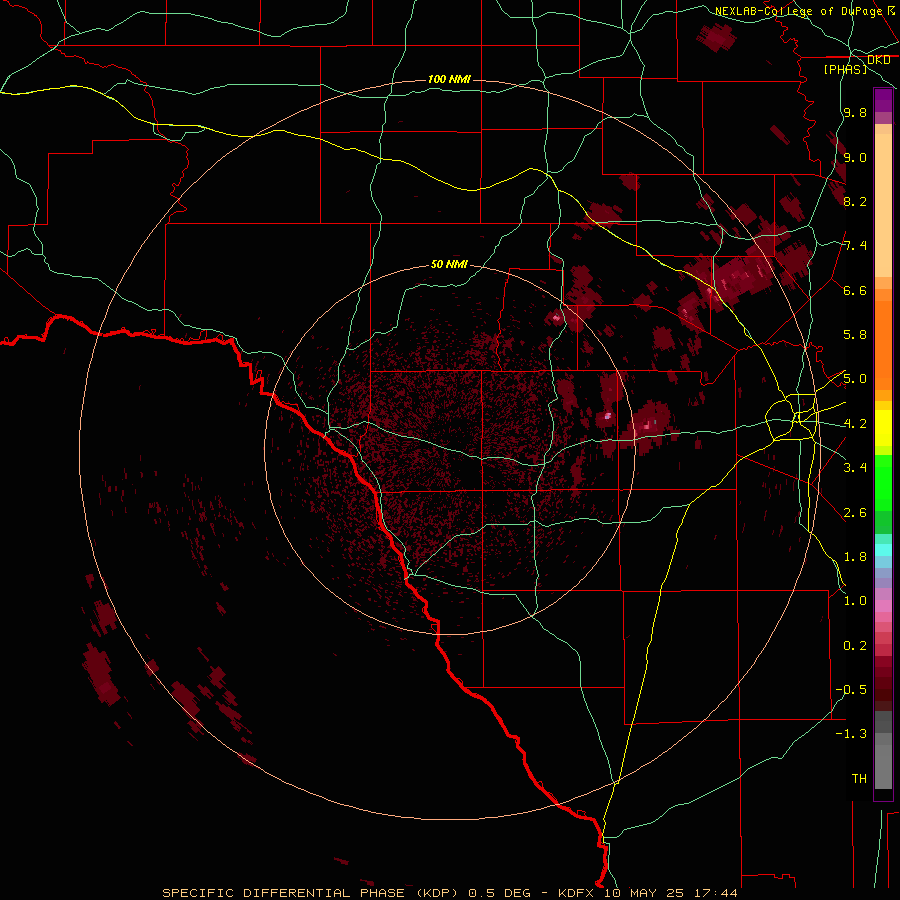Viewport: 900px width, 900px height.
Task: Click the bright green segment of color bar
Action: [883, 482]
